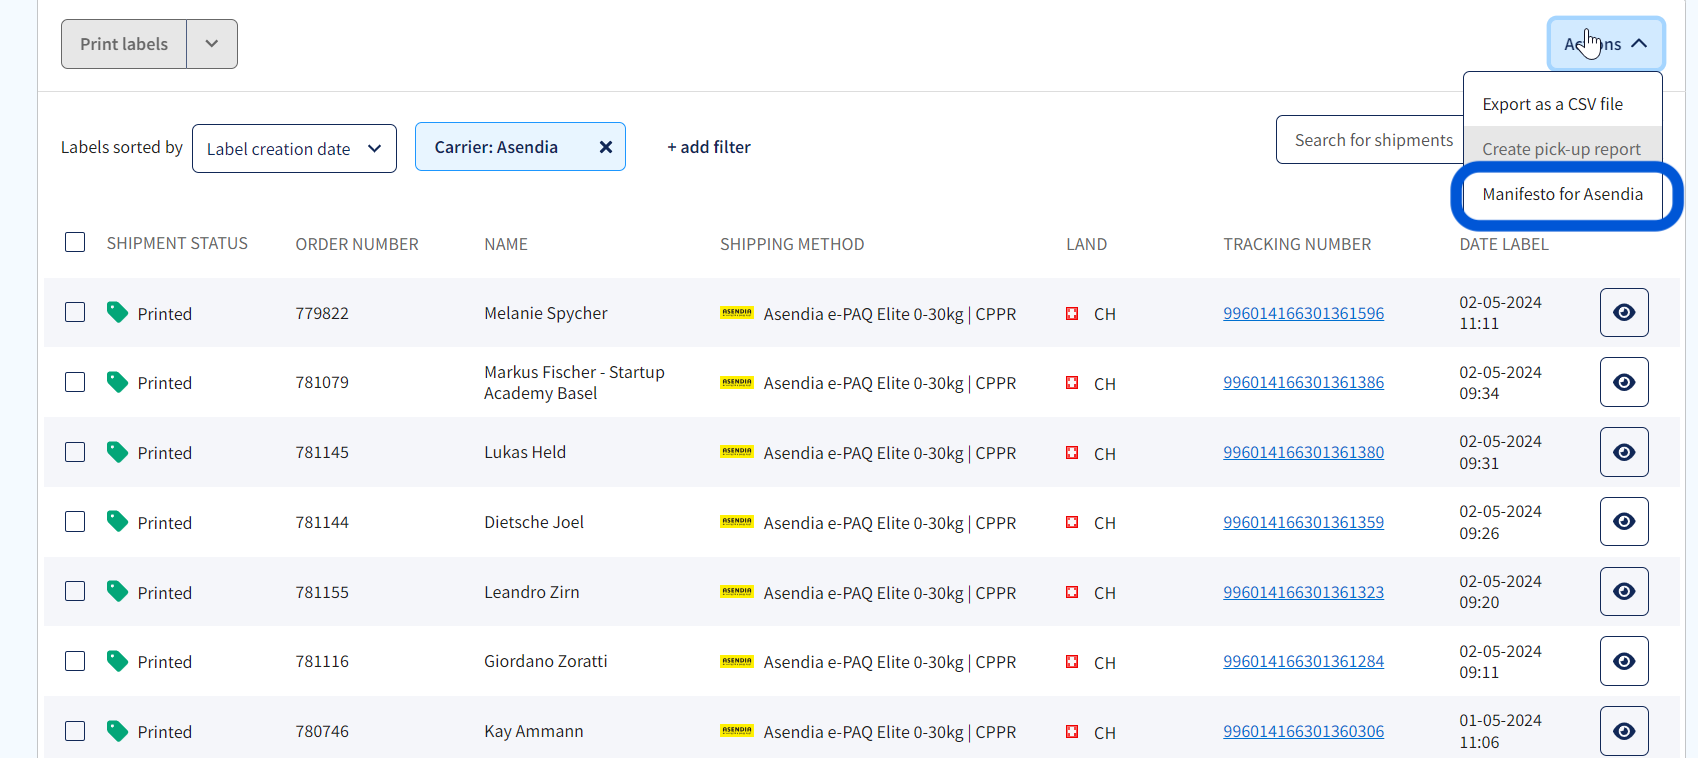View shipment details for order 779822
1698x758 pixels.
coord(1624,313)
